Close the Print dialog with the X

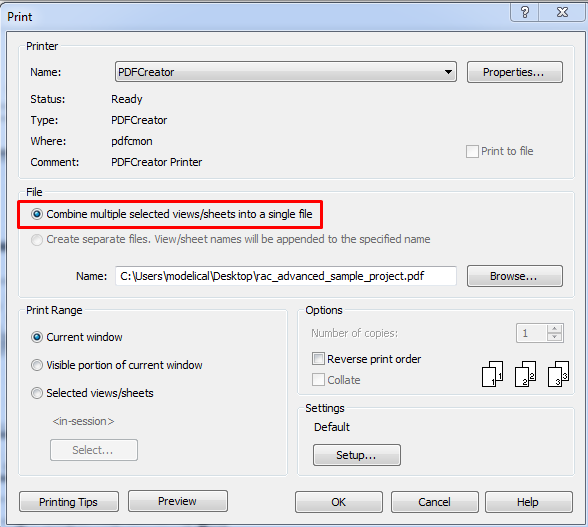[562, 13]
